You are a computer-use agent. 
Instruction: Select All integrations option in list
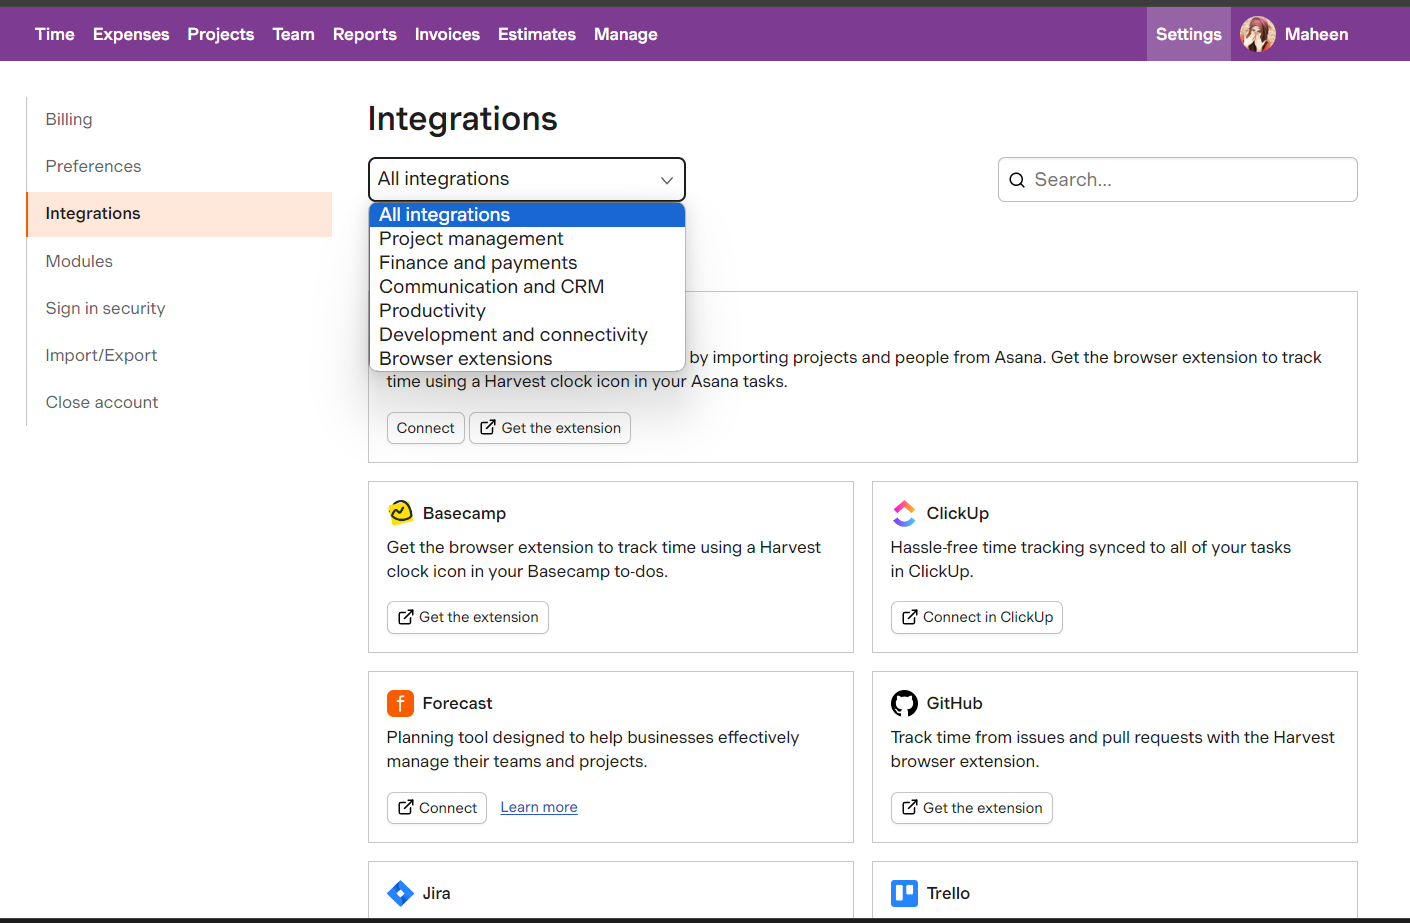pos(527,215)
